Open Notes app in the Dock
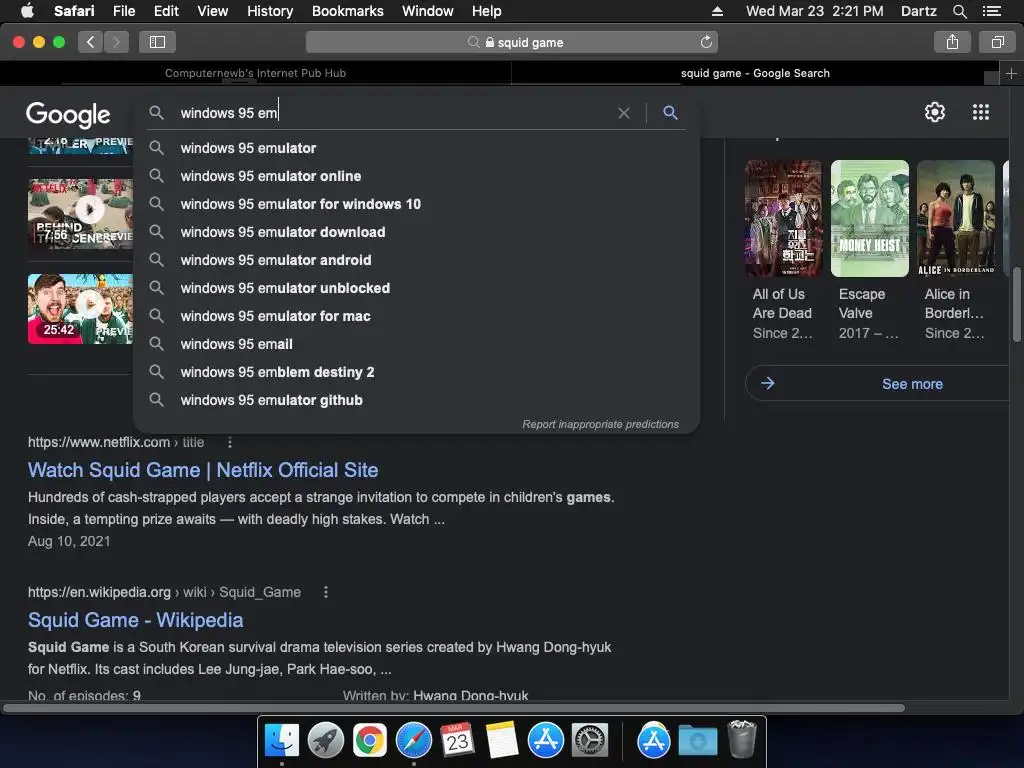 [x=502, y=741]
